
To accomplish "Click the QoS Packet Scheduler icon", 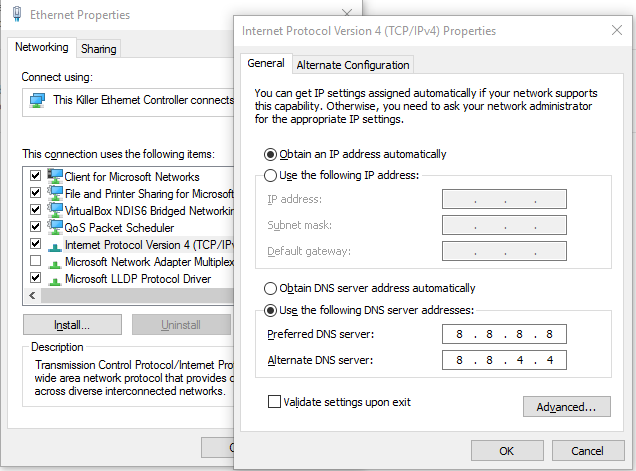I will coord(54,227).
